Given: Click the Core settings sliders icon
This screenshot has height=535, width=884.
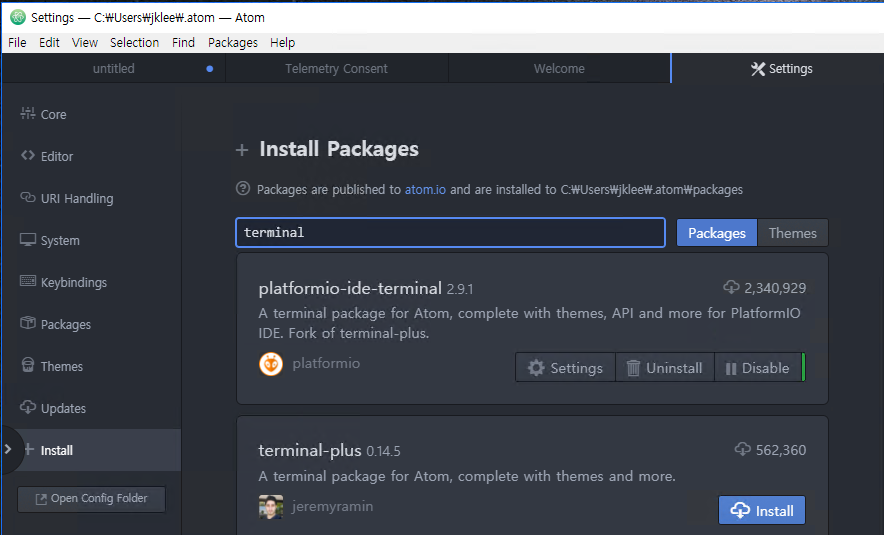Looking at the screenshot, I should click(x=28, y=114).
